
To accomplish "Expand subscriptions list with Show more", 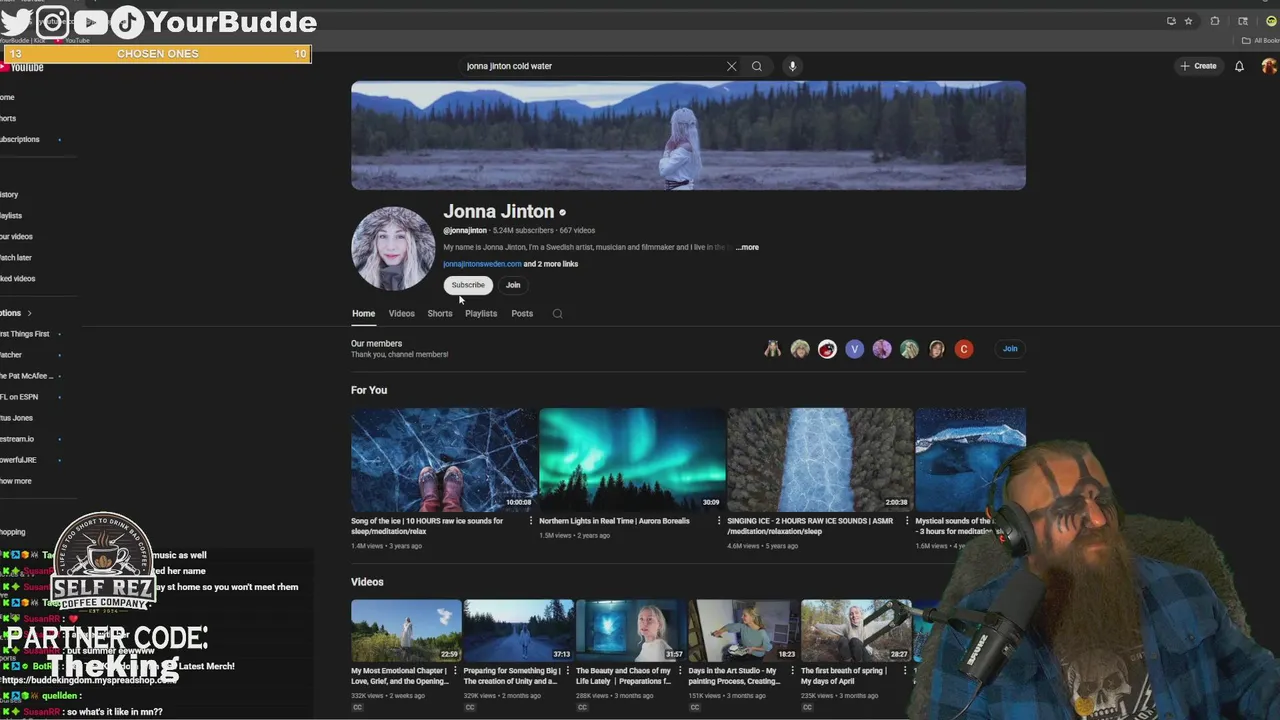I will (16, 481).
